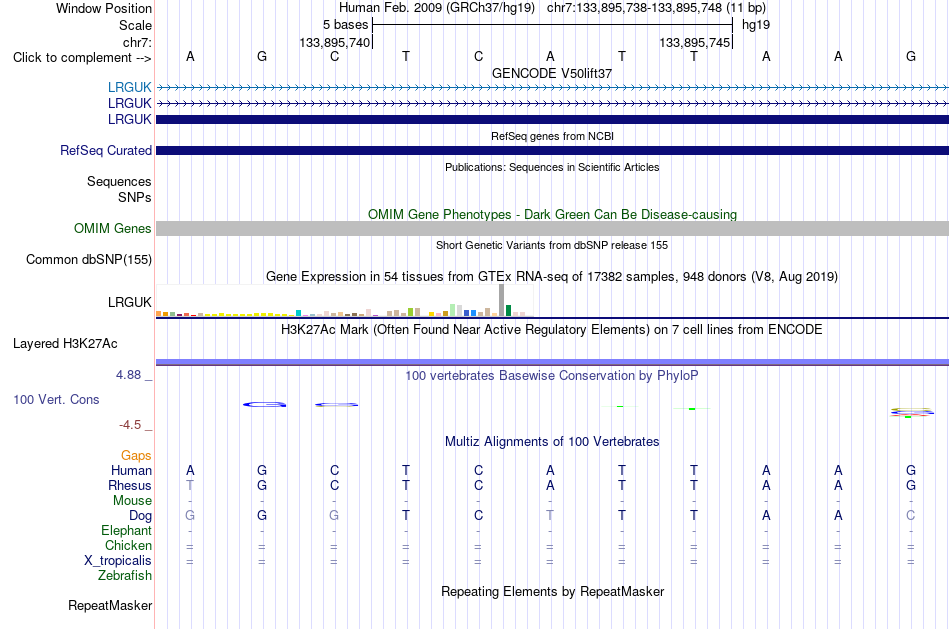
Task: Click the 'Sequences' track label
Action: [119, 181]
